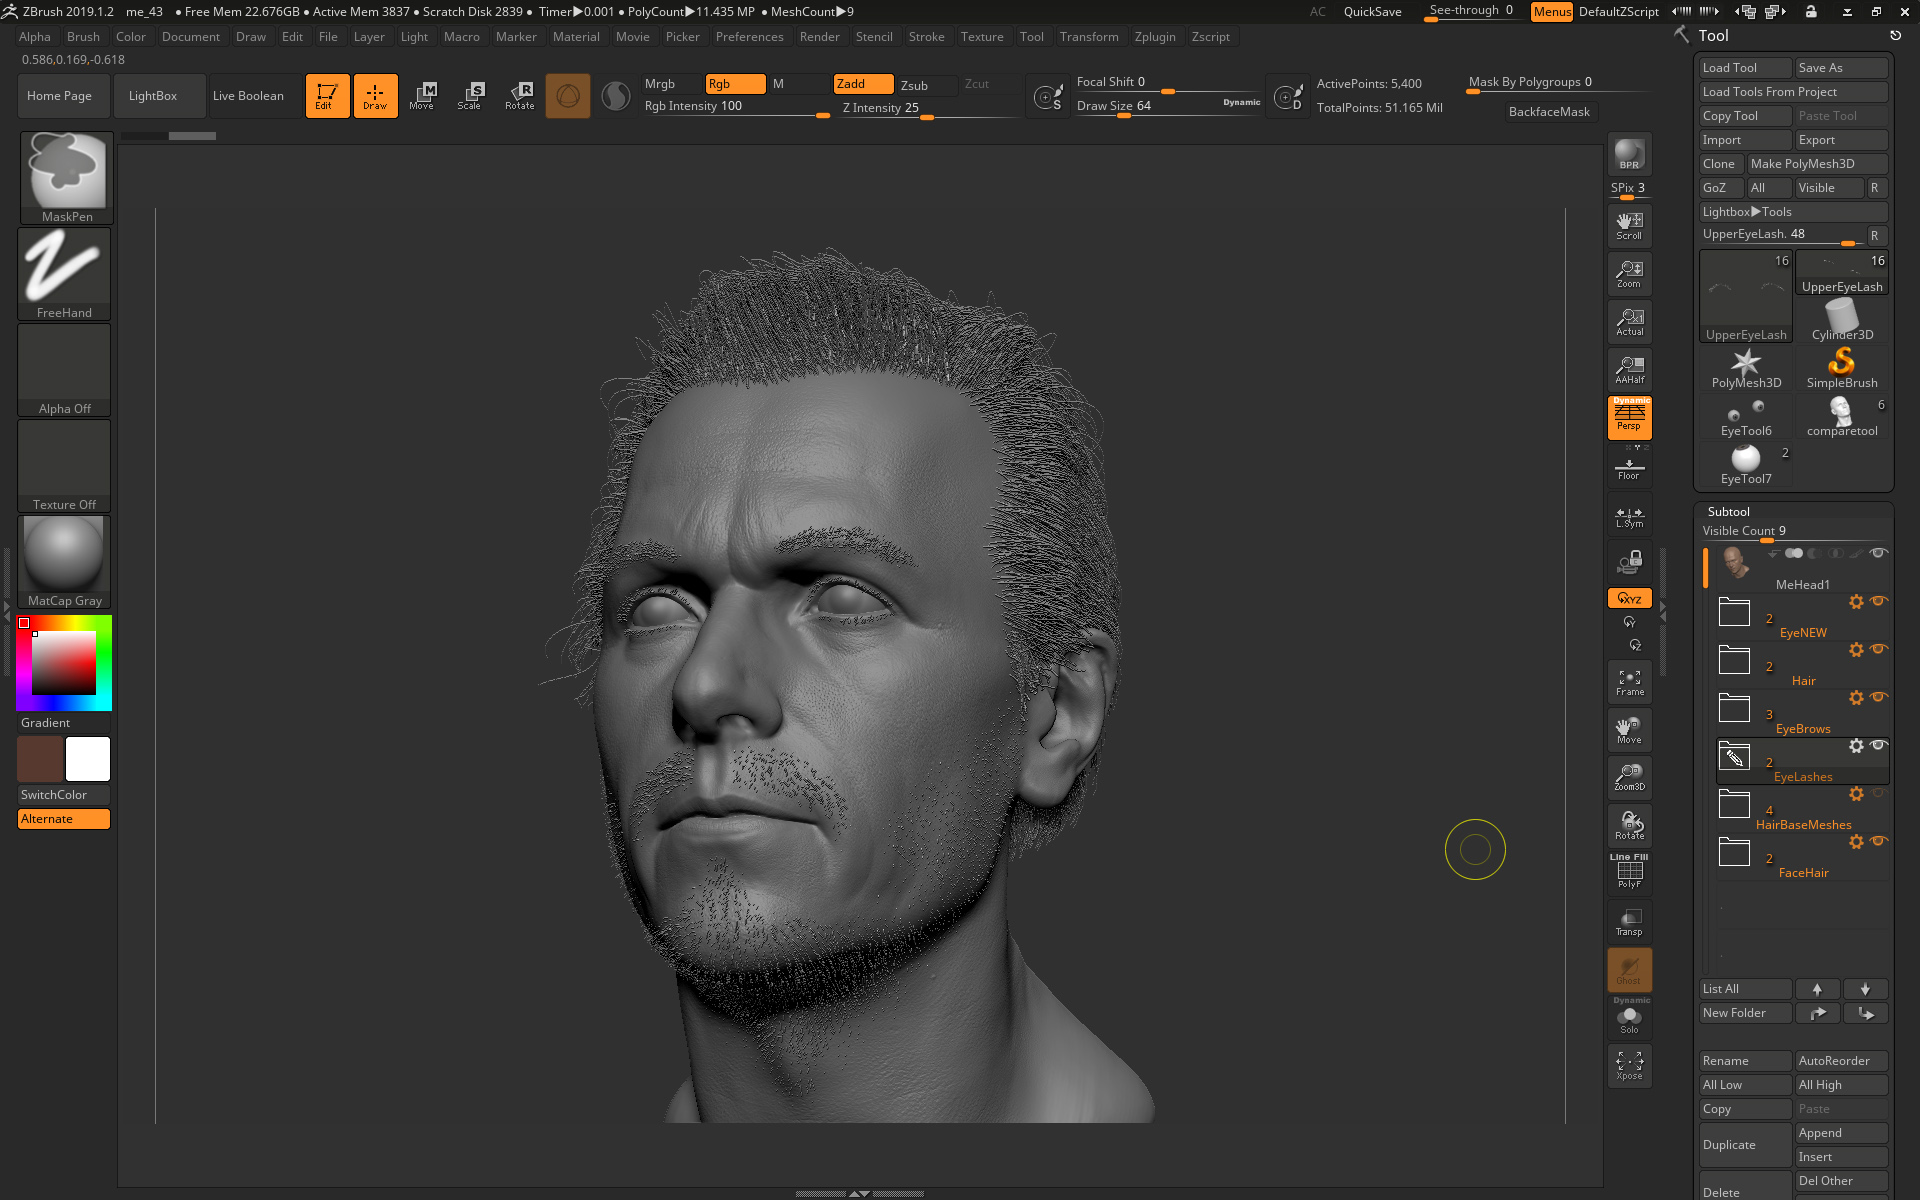The height and width of the screenshot is (1200, 1920).
Task: Toggle Zadd sculpt mode
Action: tap(863, 84)
